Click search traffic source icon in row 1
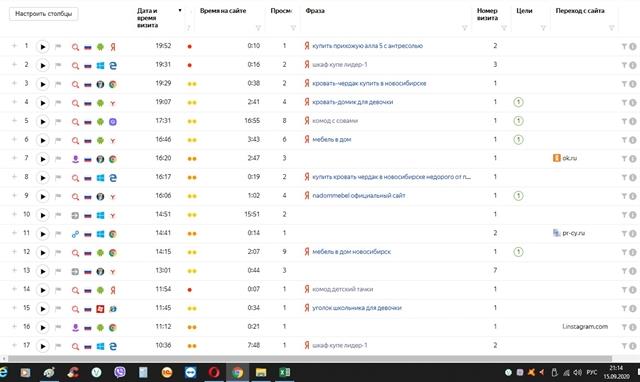 [75, 47]
